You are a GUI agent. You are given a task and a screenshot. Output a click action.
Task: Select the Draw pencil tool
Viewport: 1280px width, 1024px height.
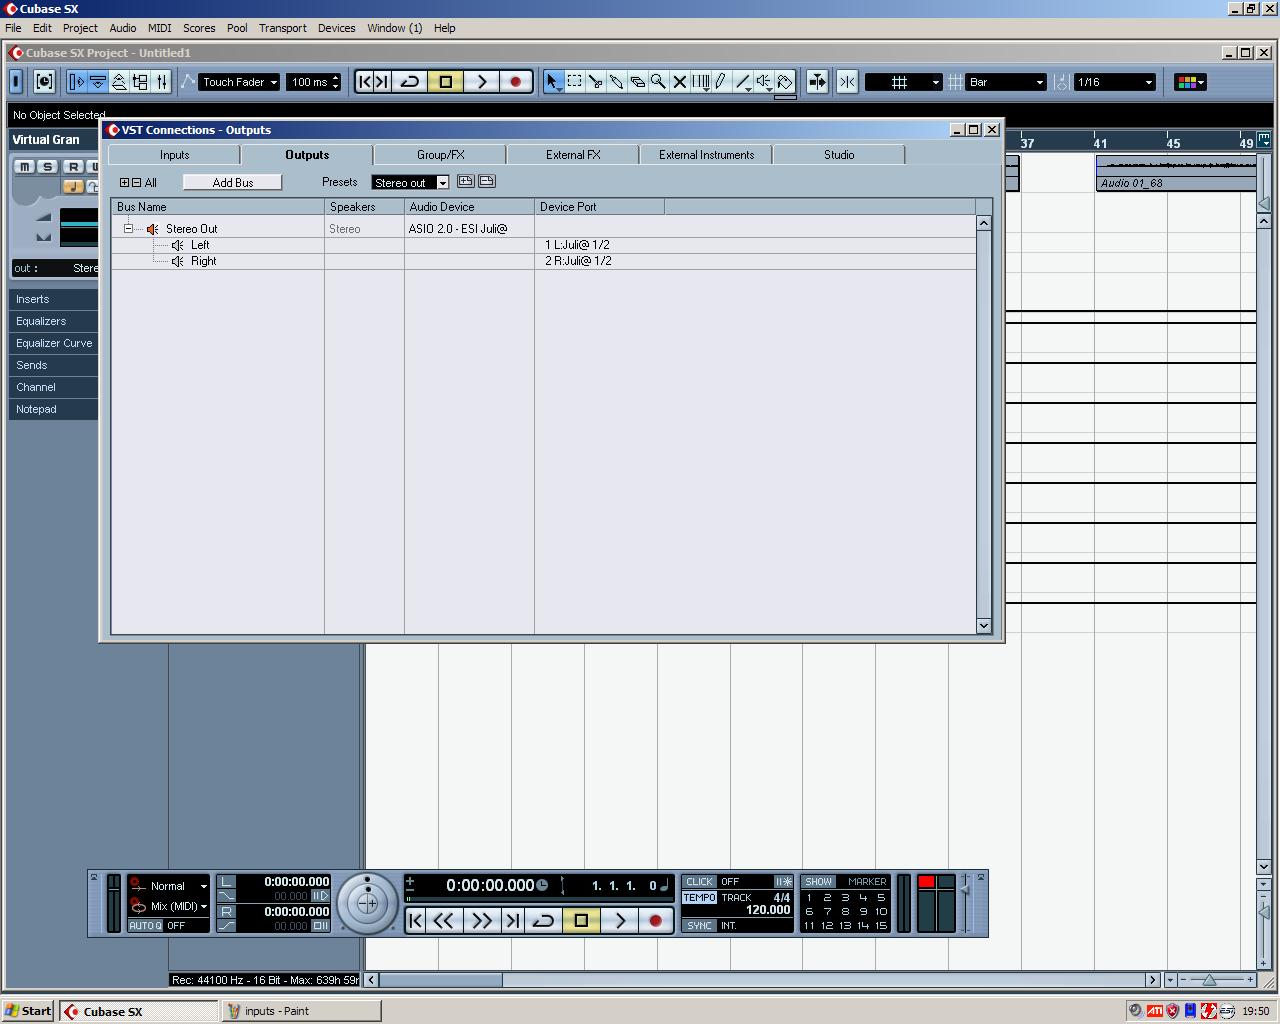pos(721,82)
